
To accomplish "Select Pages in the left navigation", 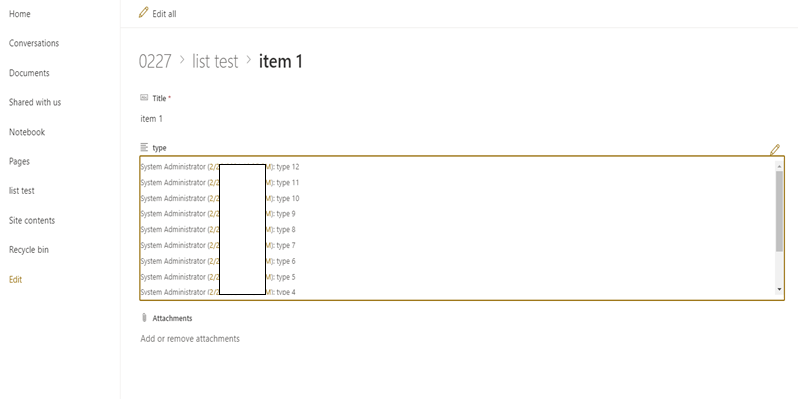I will pyautogui.click(x=19, y=161).
